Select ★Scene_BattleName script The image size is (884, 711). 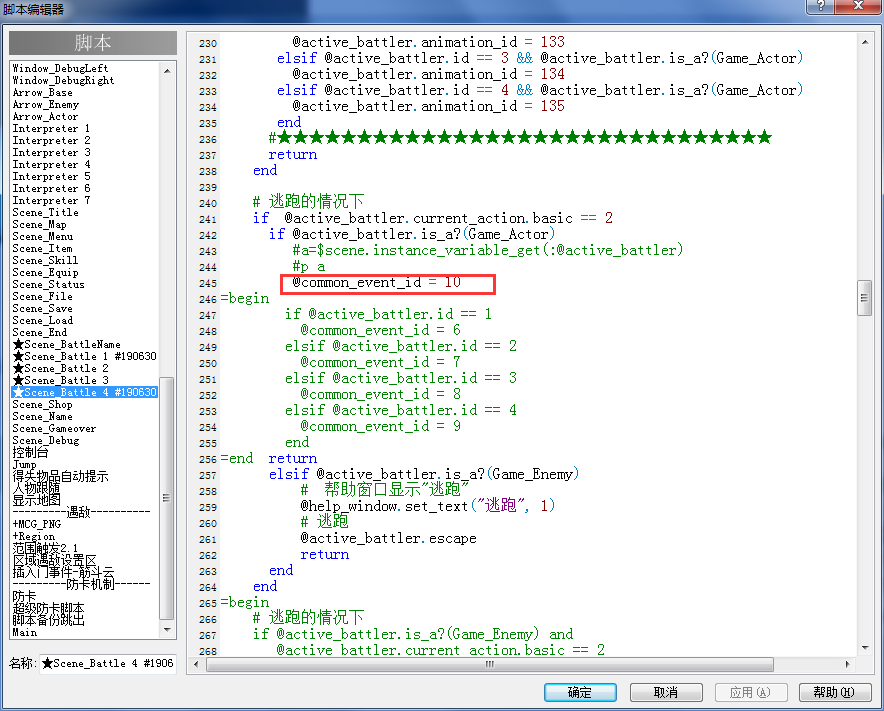tap(67, 344)
